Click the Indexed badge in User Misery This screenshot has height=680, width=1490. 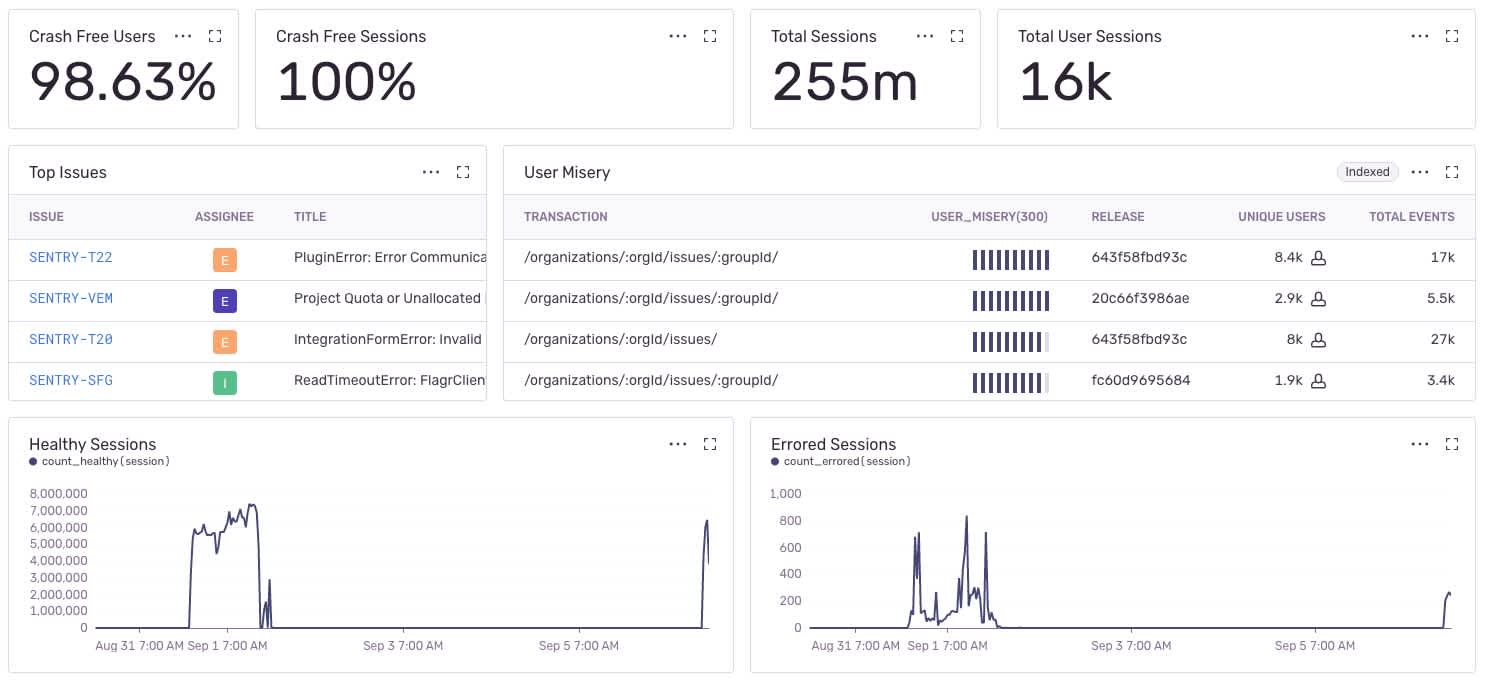1367,172
